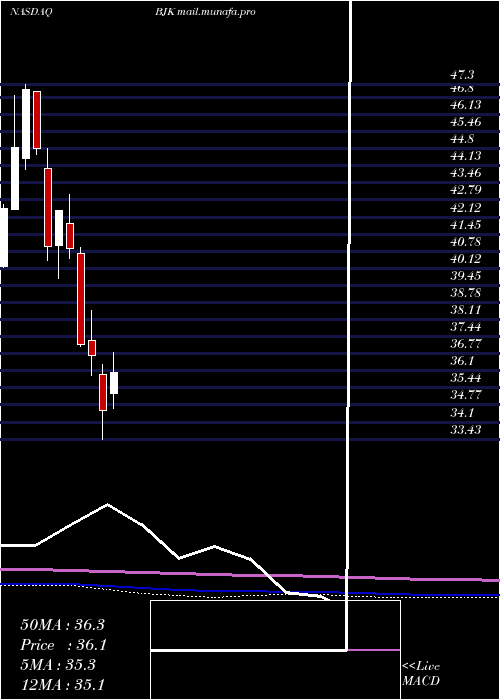Click the 12MA : 35.1 readout
Image resolution: width=500 pixels, height=700 pixels.
coord(62,684)
